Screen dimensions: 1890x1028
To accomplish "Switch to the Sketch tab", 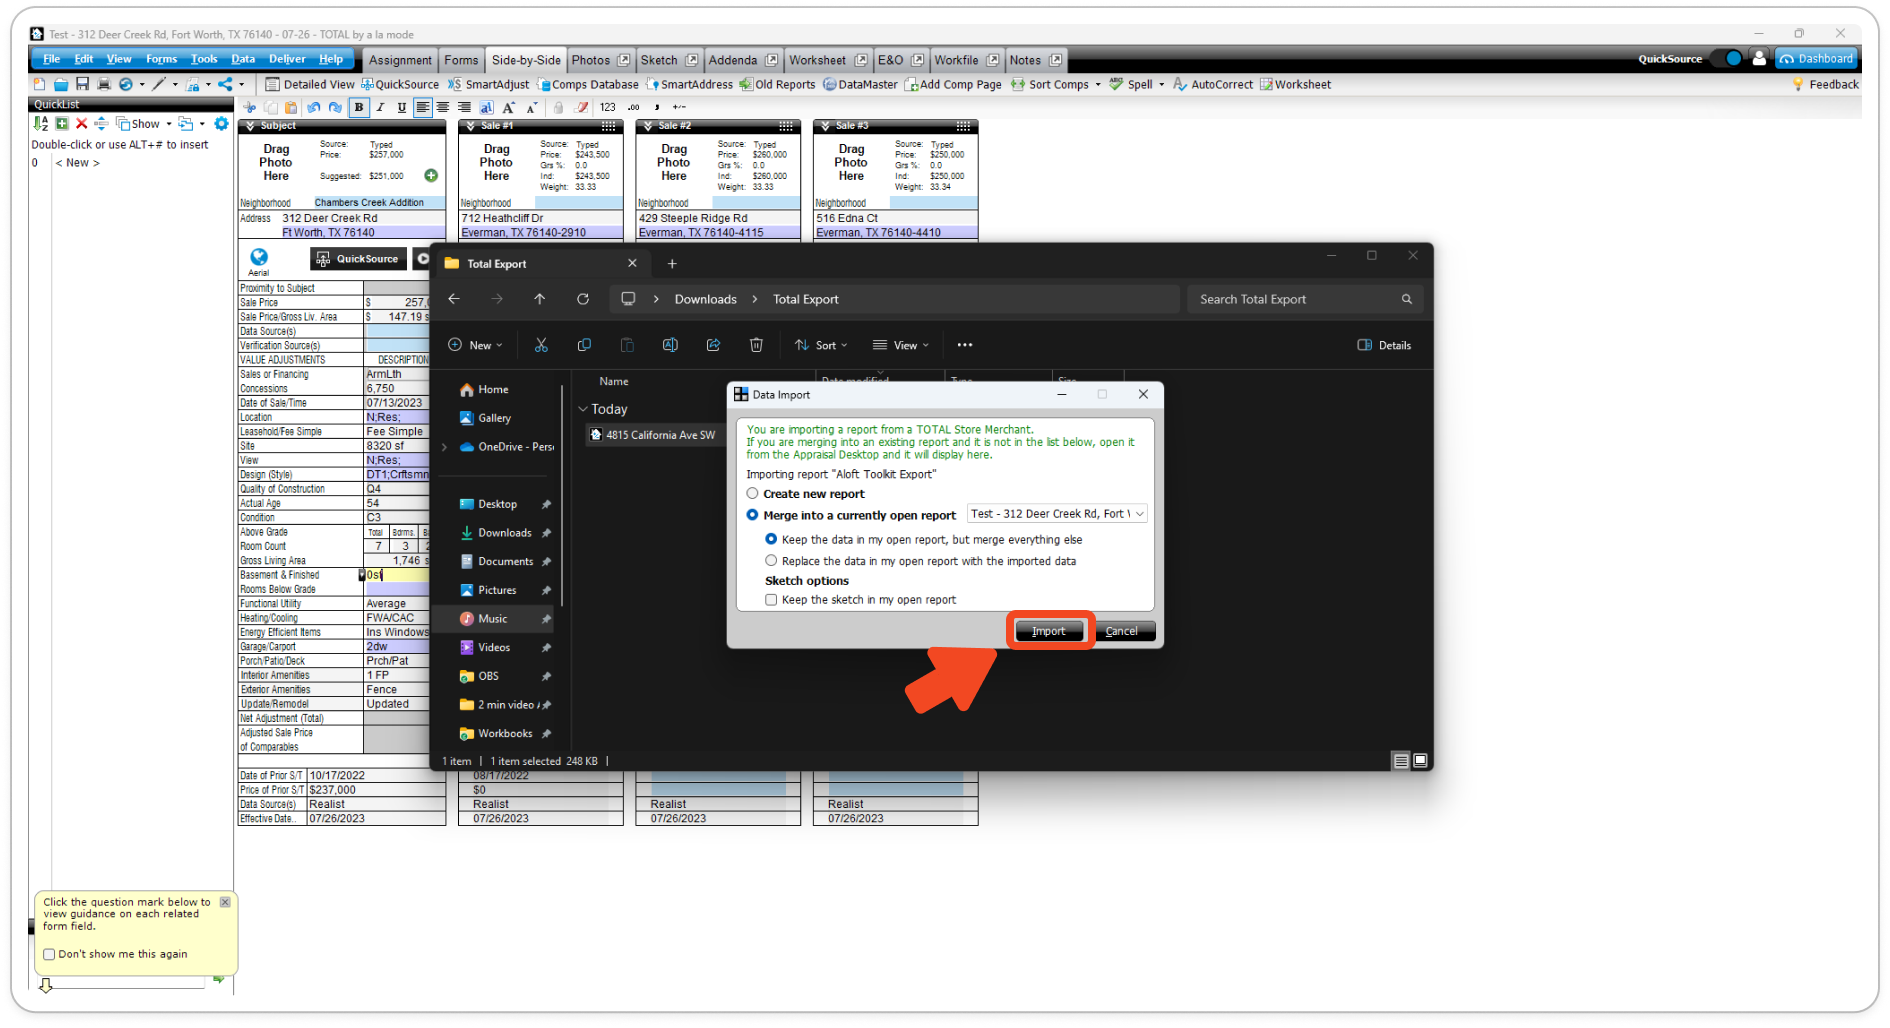I will (668, 60).
